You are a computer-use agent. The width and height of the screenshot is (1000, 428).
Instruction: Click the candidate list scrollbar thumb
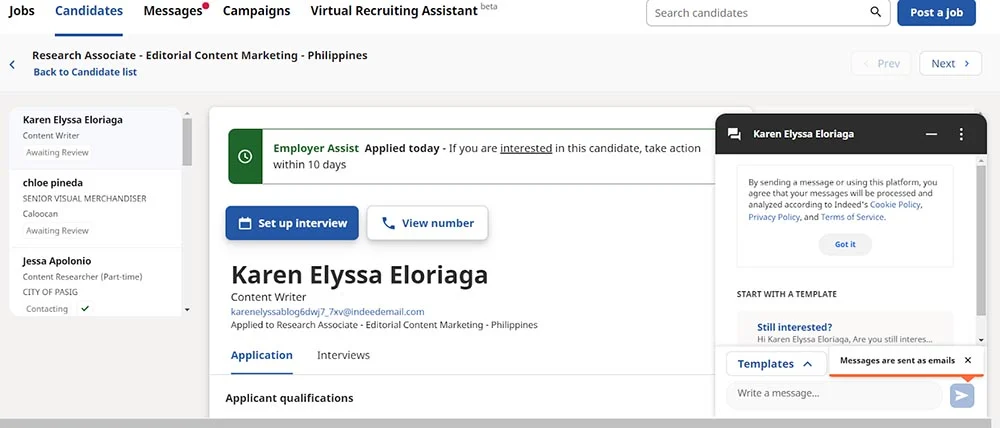tap(187, 142)
